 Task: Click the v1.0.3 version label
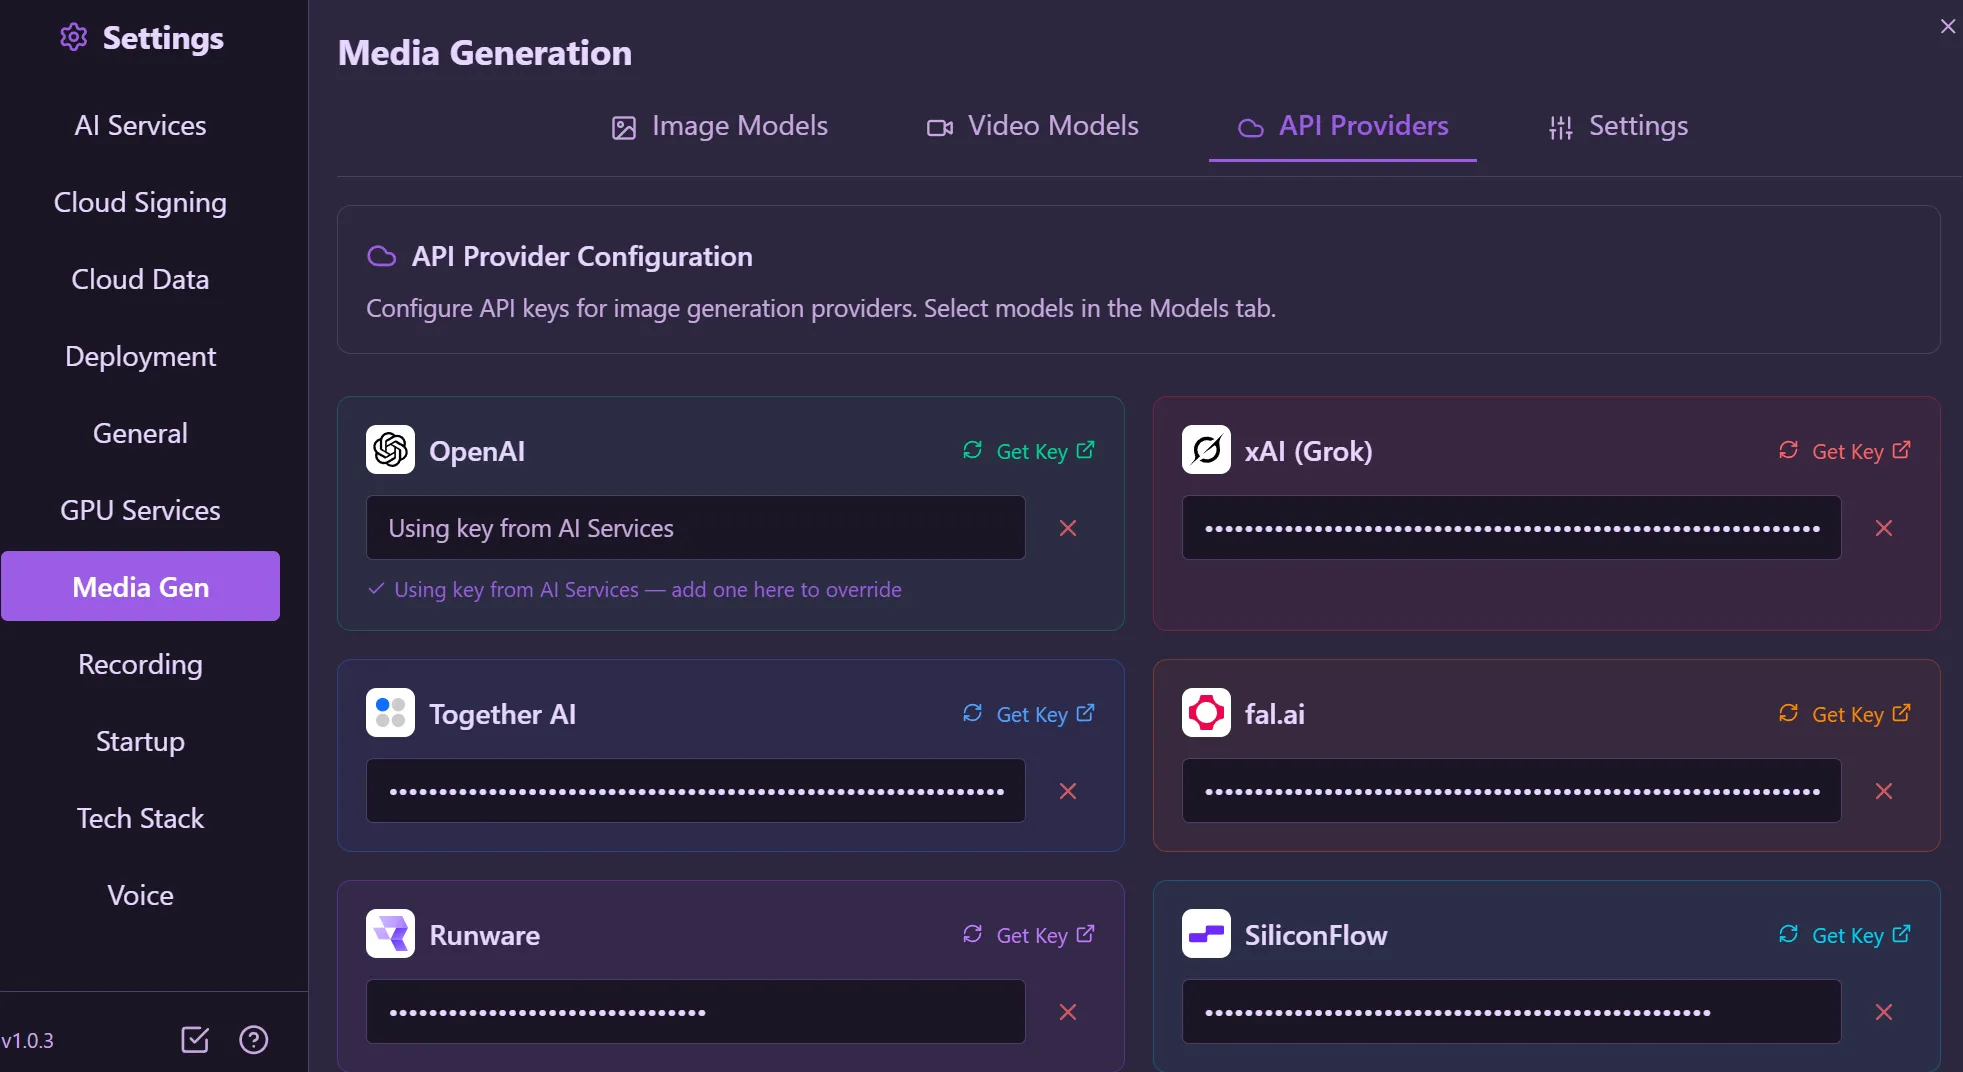27,1041
